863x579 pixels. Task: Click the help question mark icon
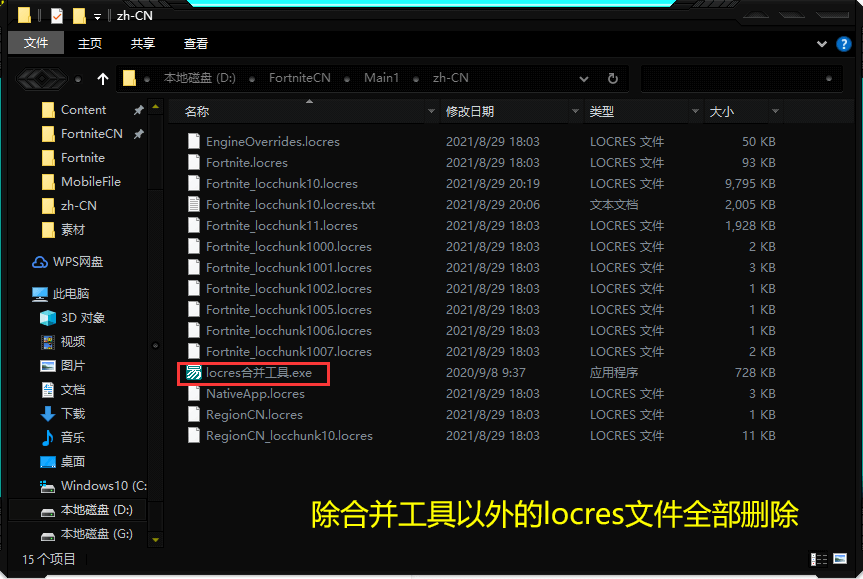(x=843, y=43)
